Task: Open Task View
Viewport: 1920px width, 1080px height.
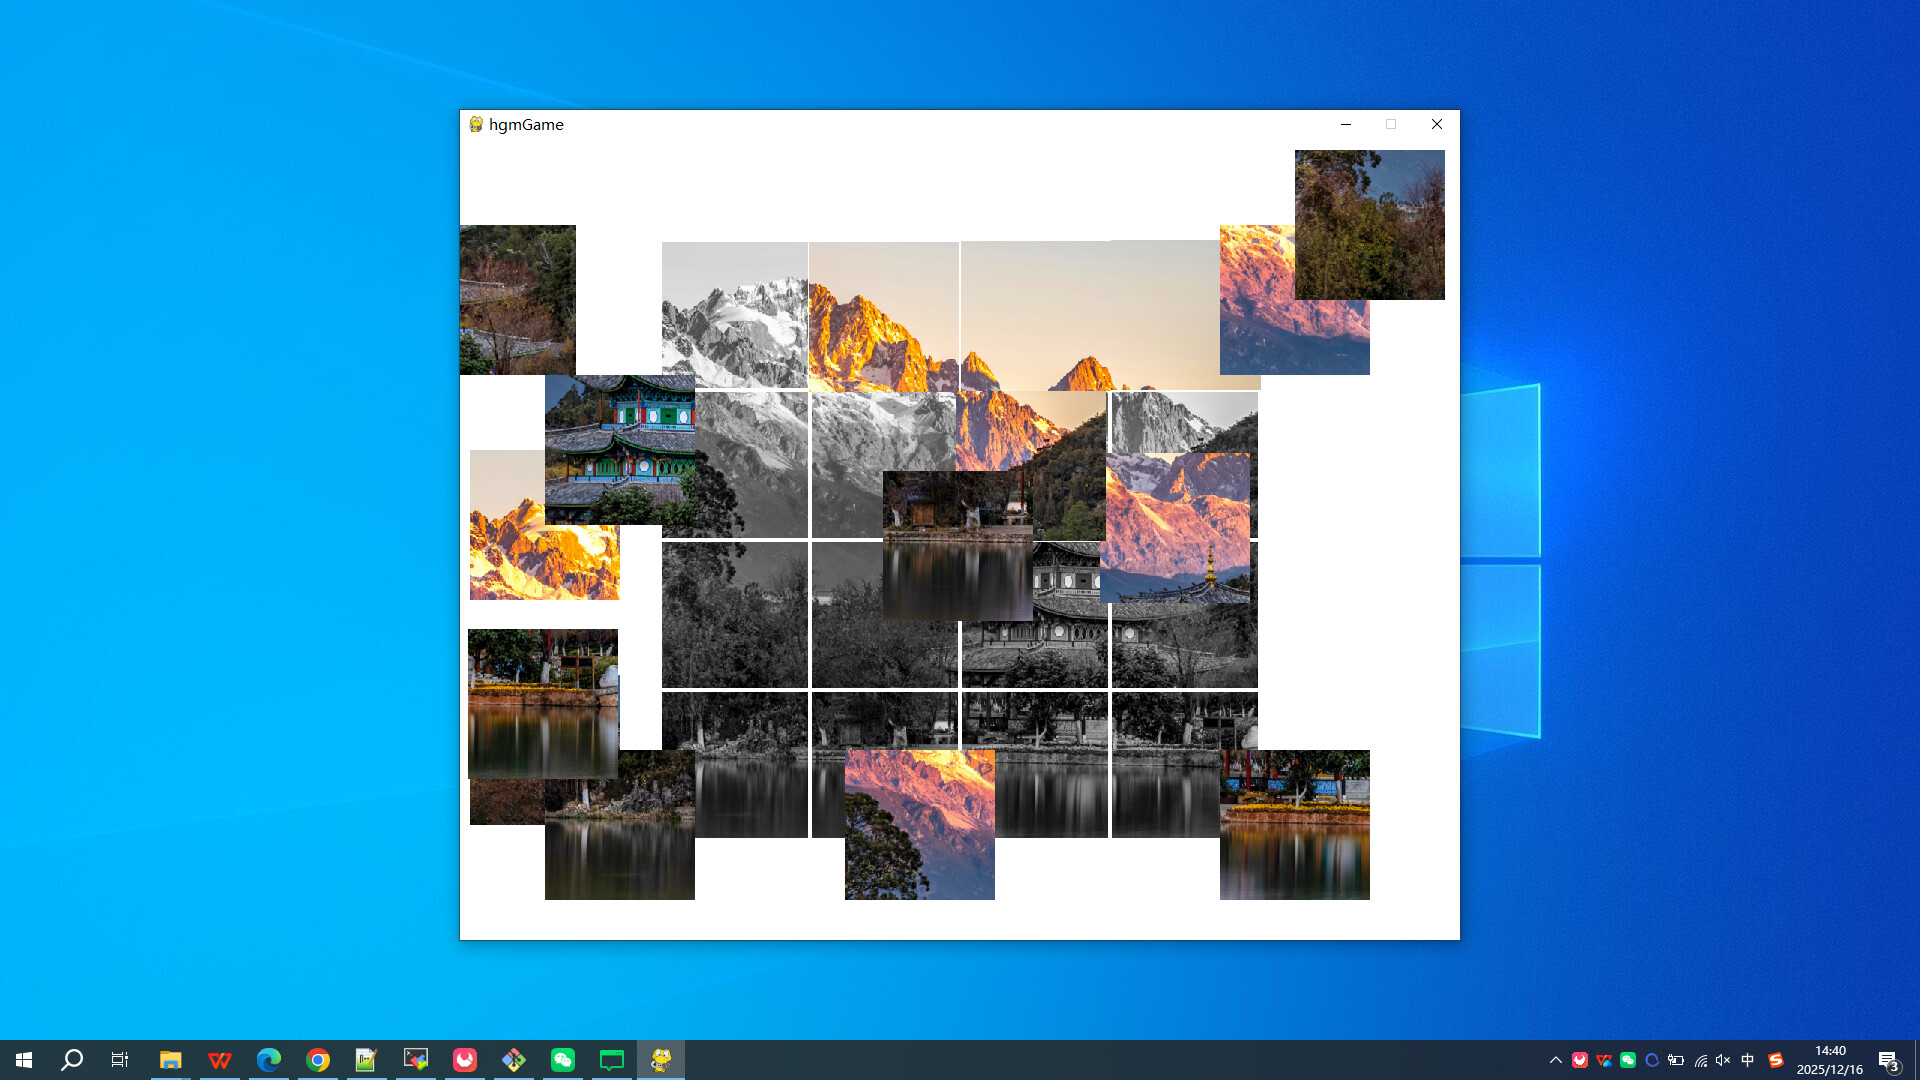Action: (119, 1059)
